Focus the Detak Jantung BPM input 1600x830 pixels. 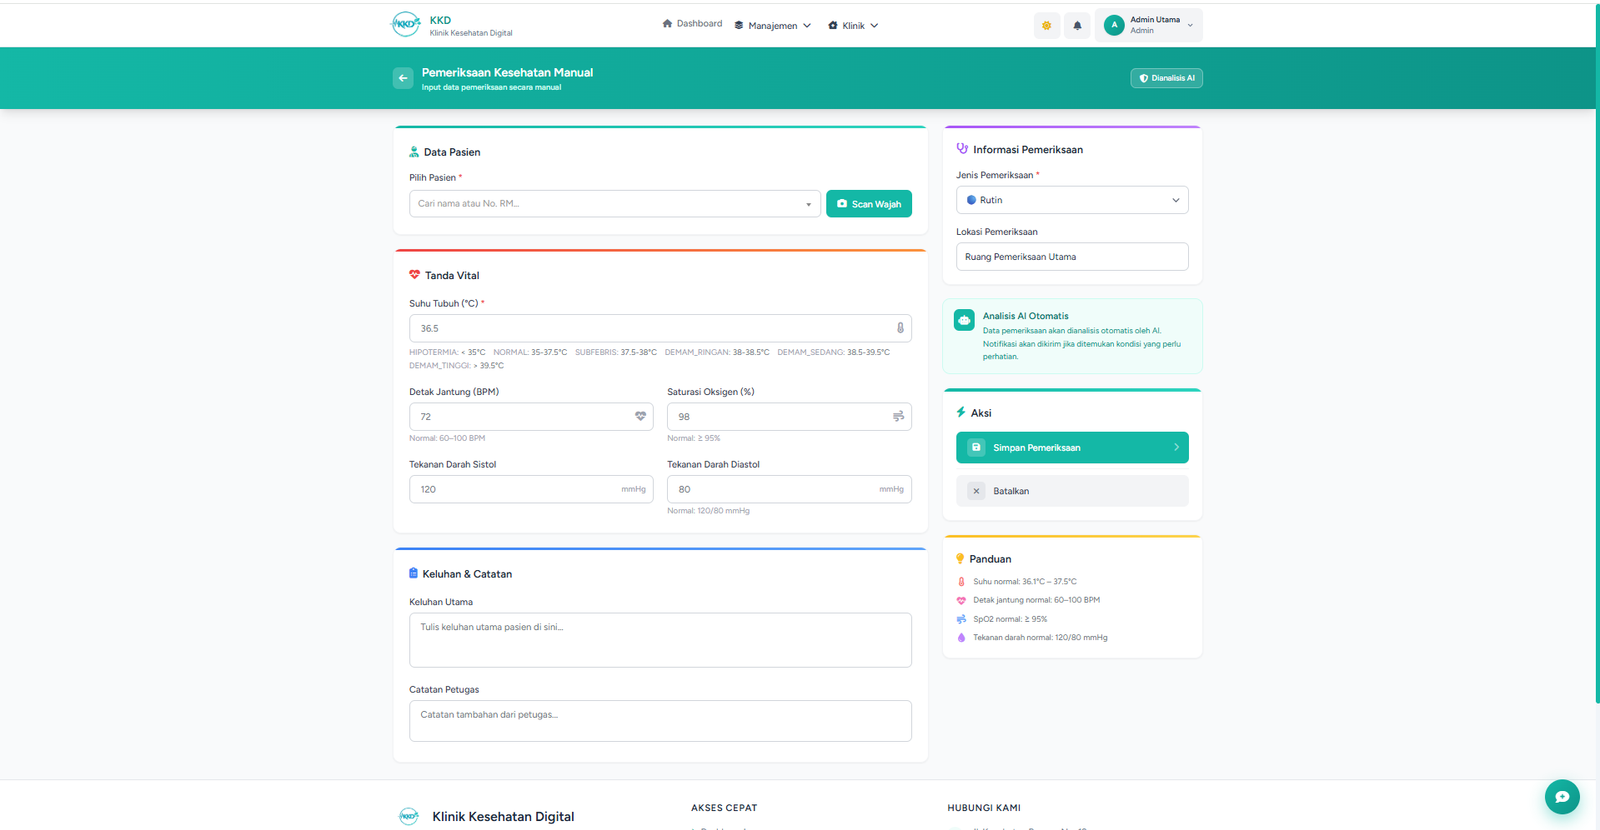tap(531, 416)
